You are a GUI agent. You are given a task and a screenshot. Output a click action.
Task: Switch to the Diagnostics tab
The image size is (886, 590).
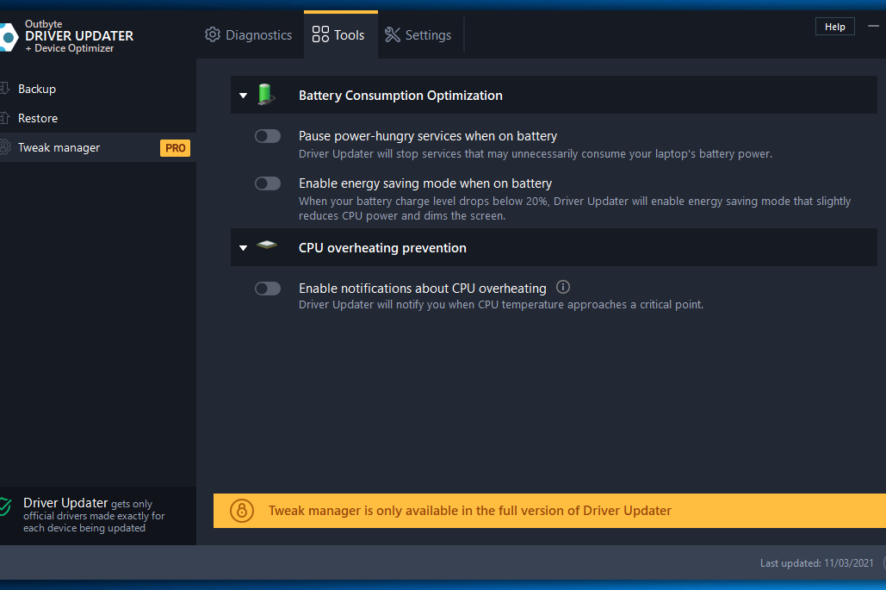click(x=249, y=35)
